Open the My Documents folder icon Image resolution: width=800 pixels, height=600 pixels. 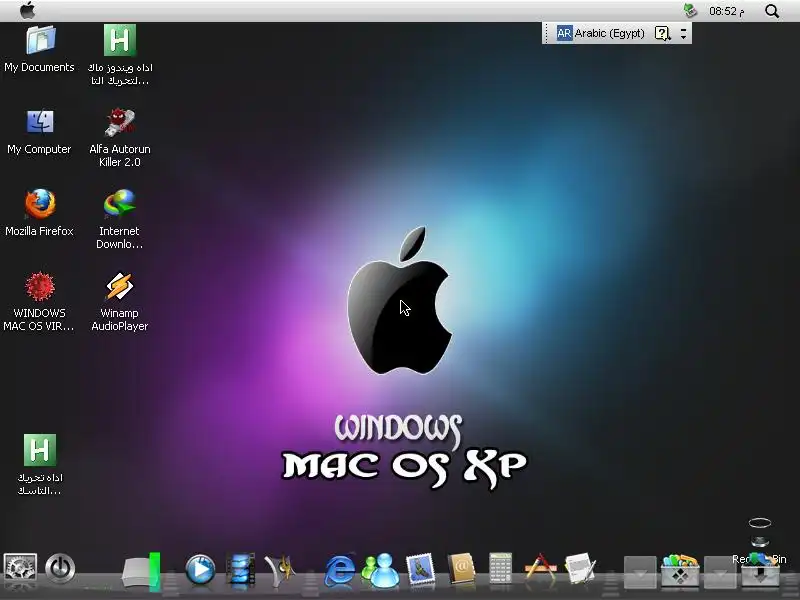(40, 40)
